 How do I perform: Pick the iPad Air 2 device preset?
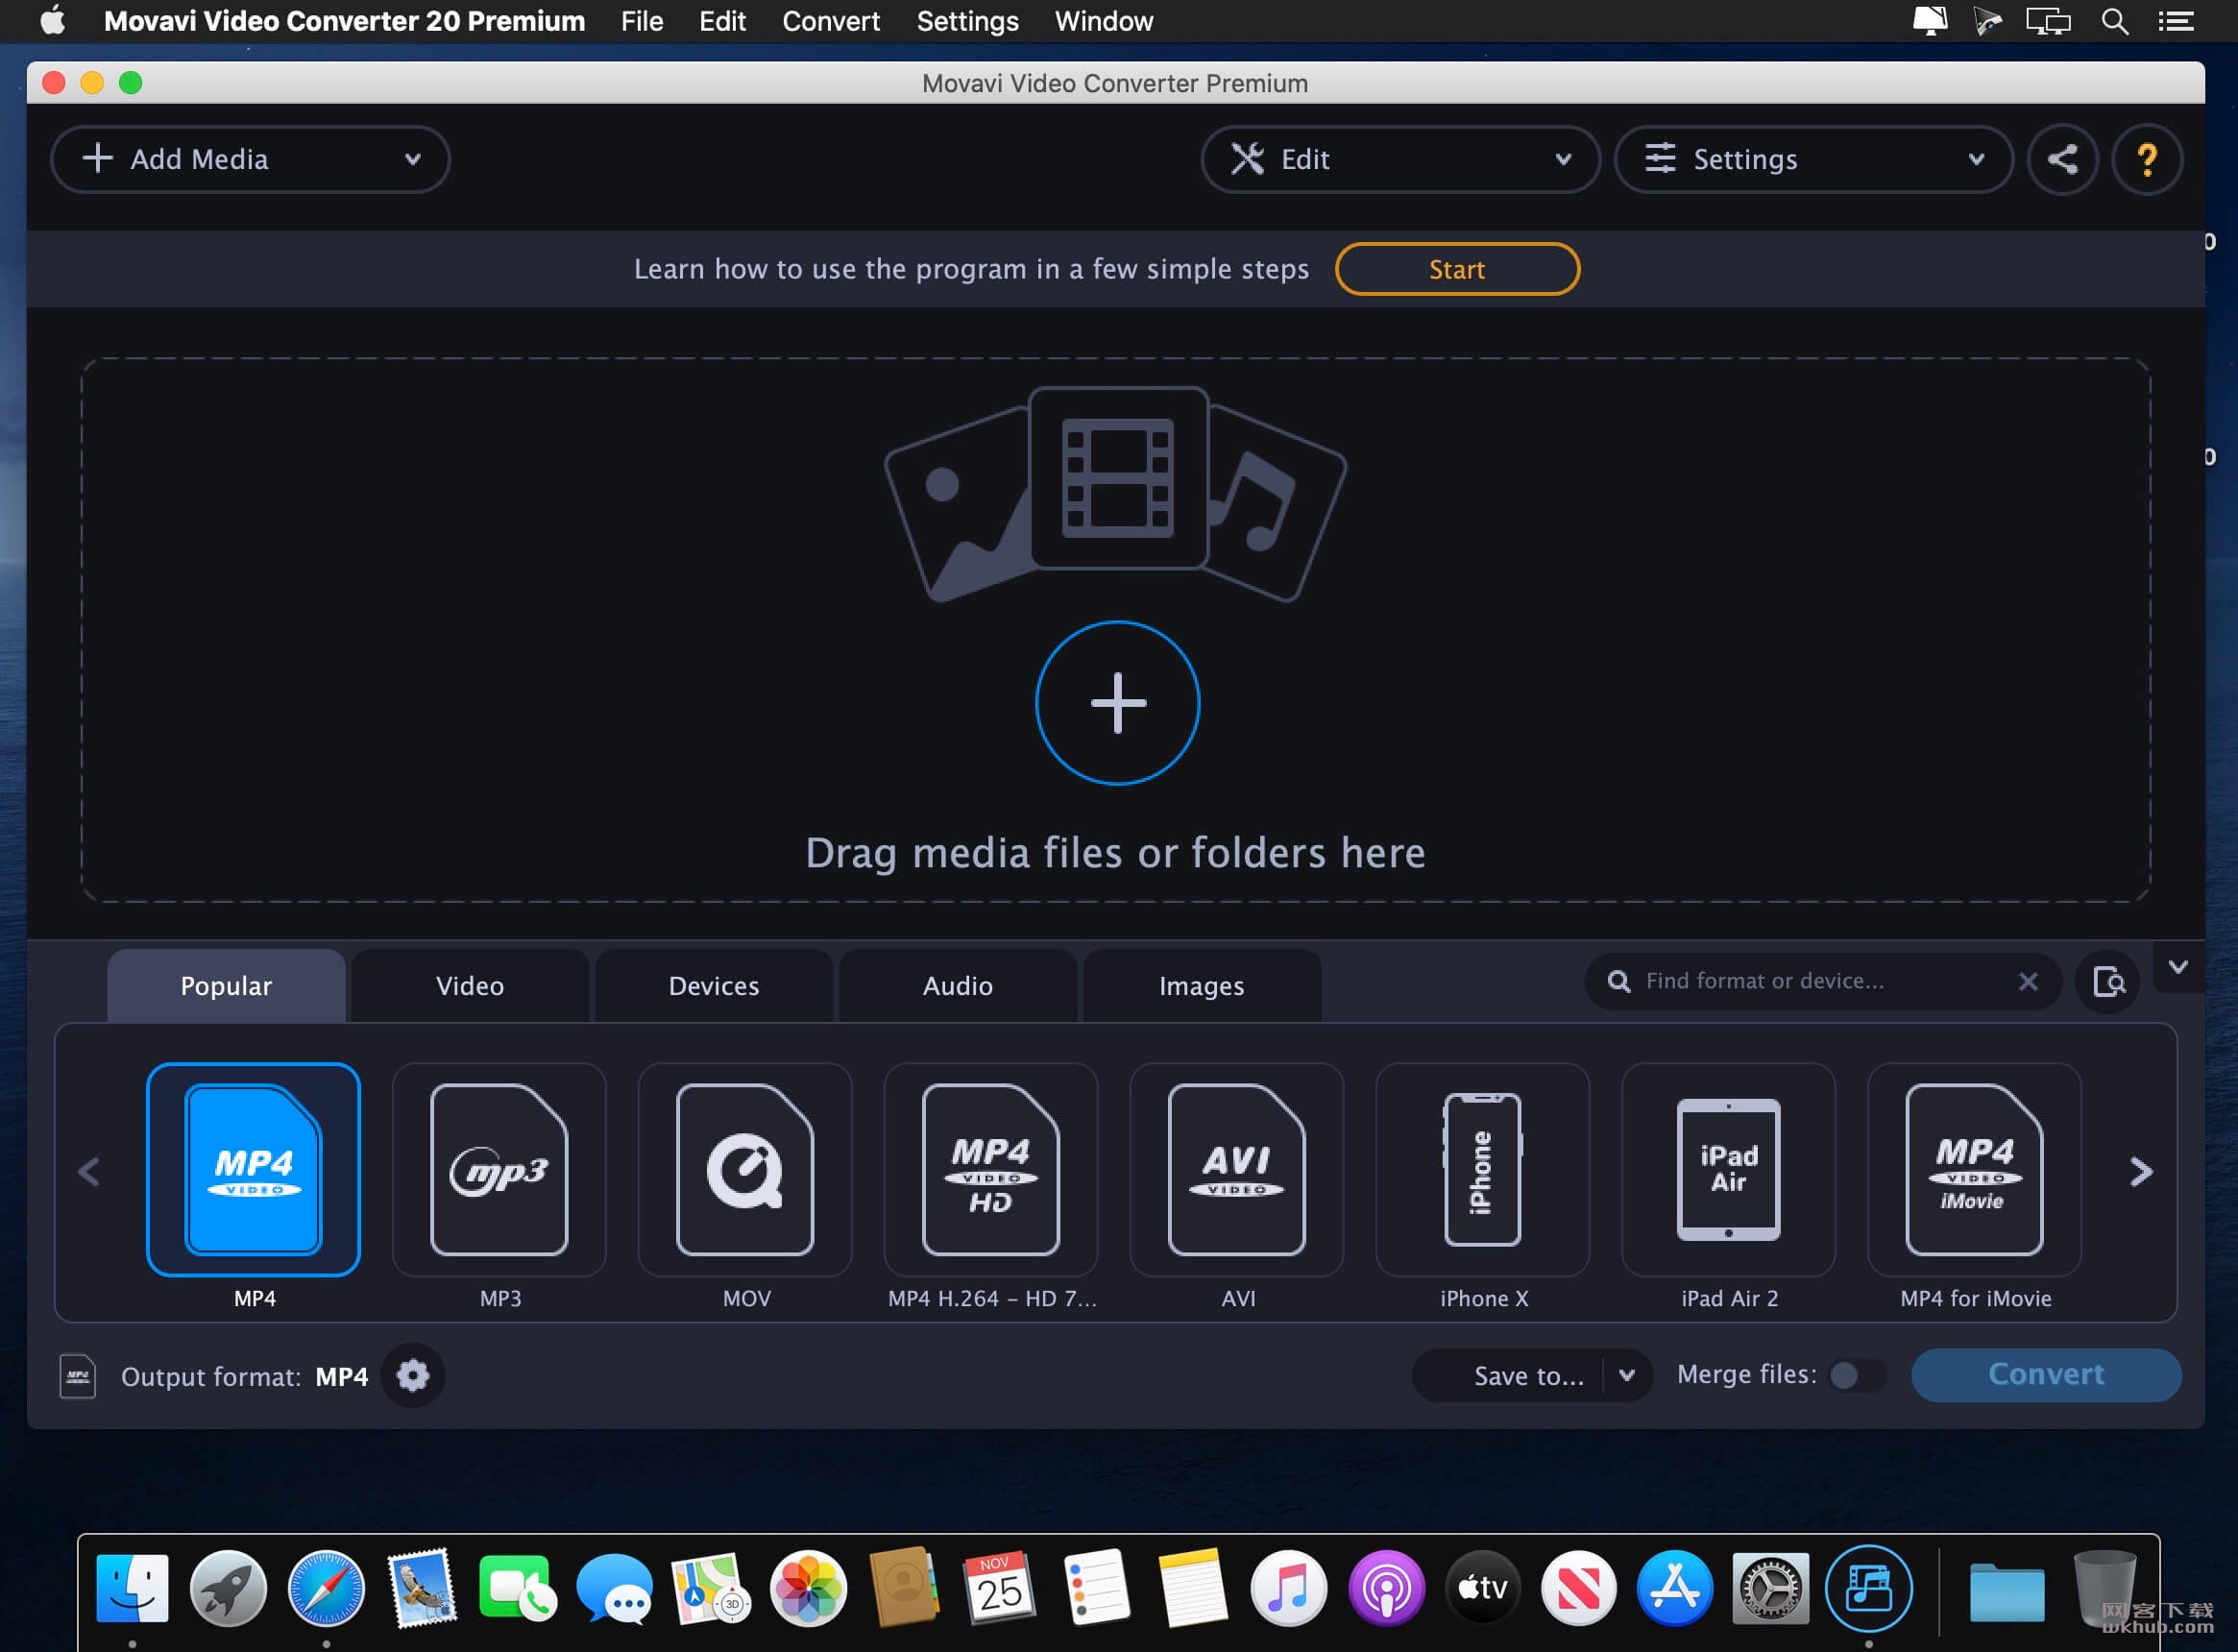pos(1729,1169)
